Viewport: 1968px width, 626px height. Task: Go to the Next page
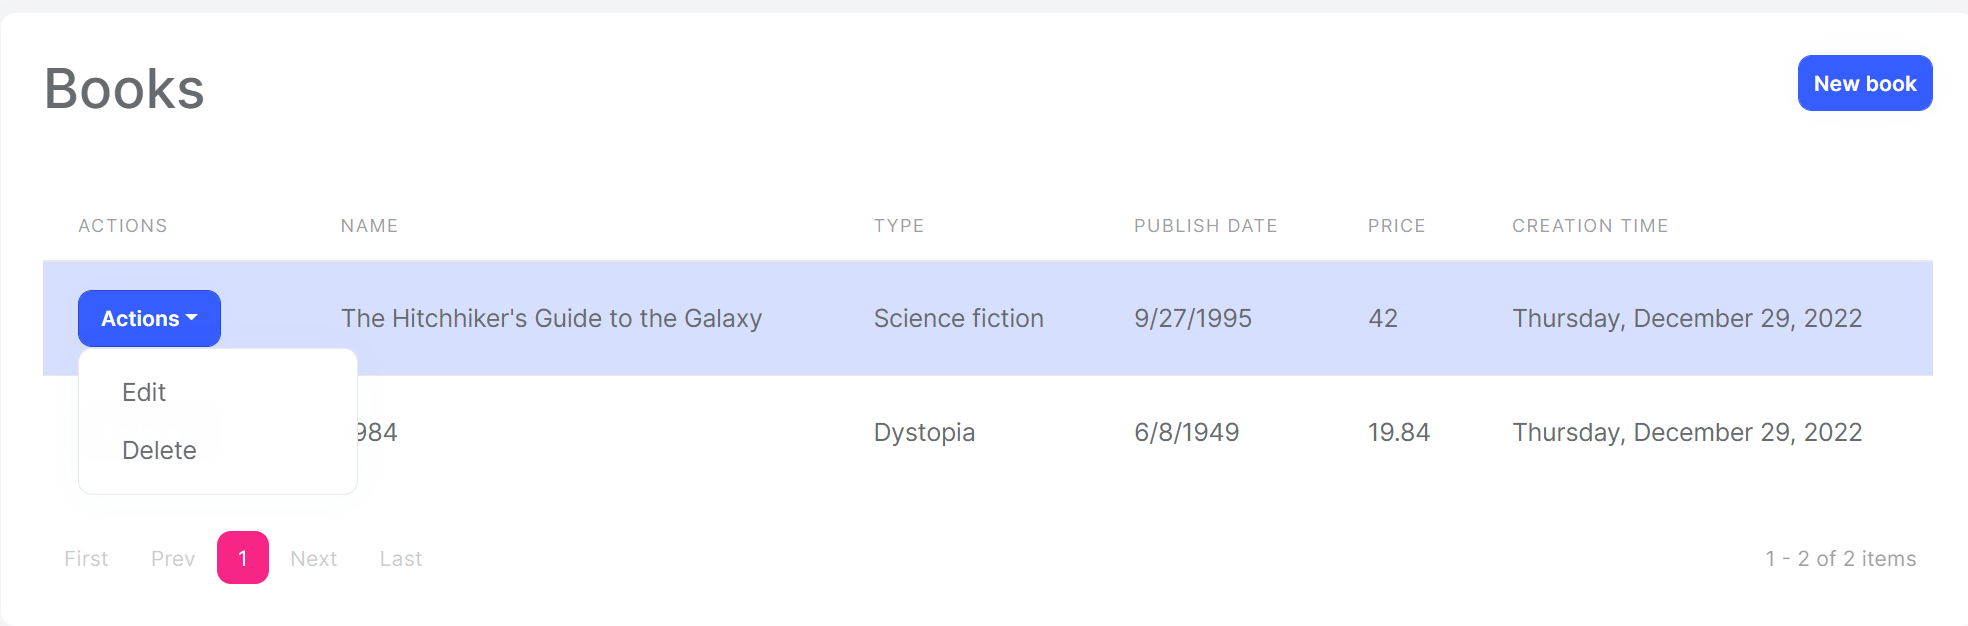(313, 558)
